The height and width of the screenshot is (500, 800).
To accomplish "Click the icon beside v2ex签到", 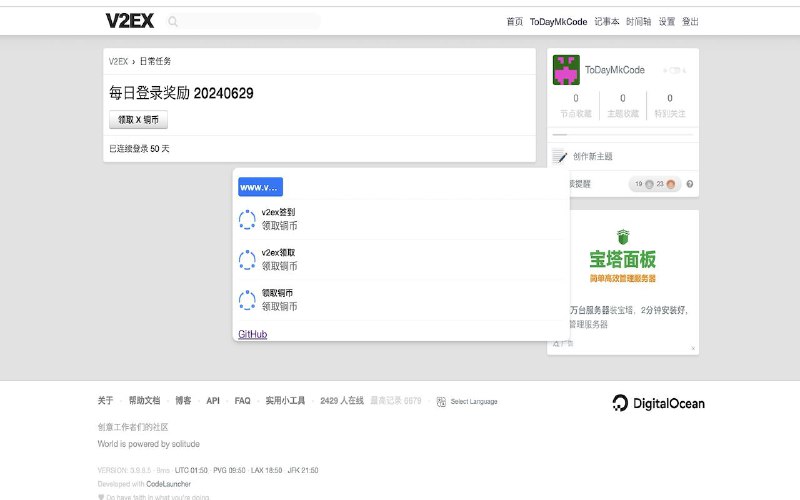I will tap(247, 219).
